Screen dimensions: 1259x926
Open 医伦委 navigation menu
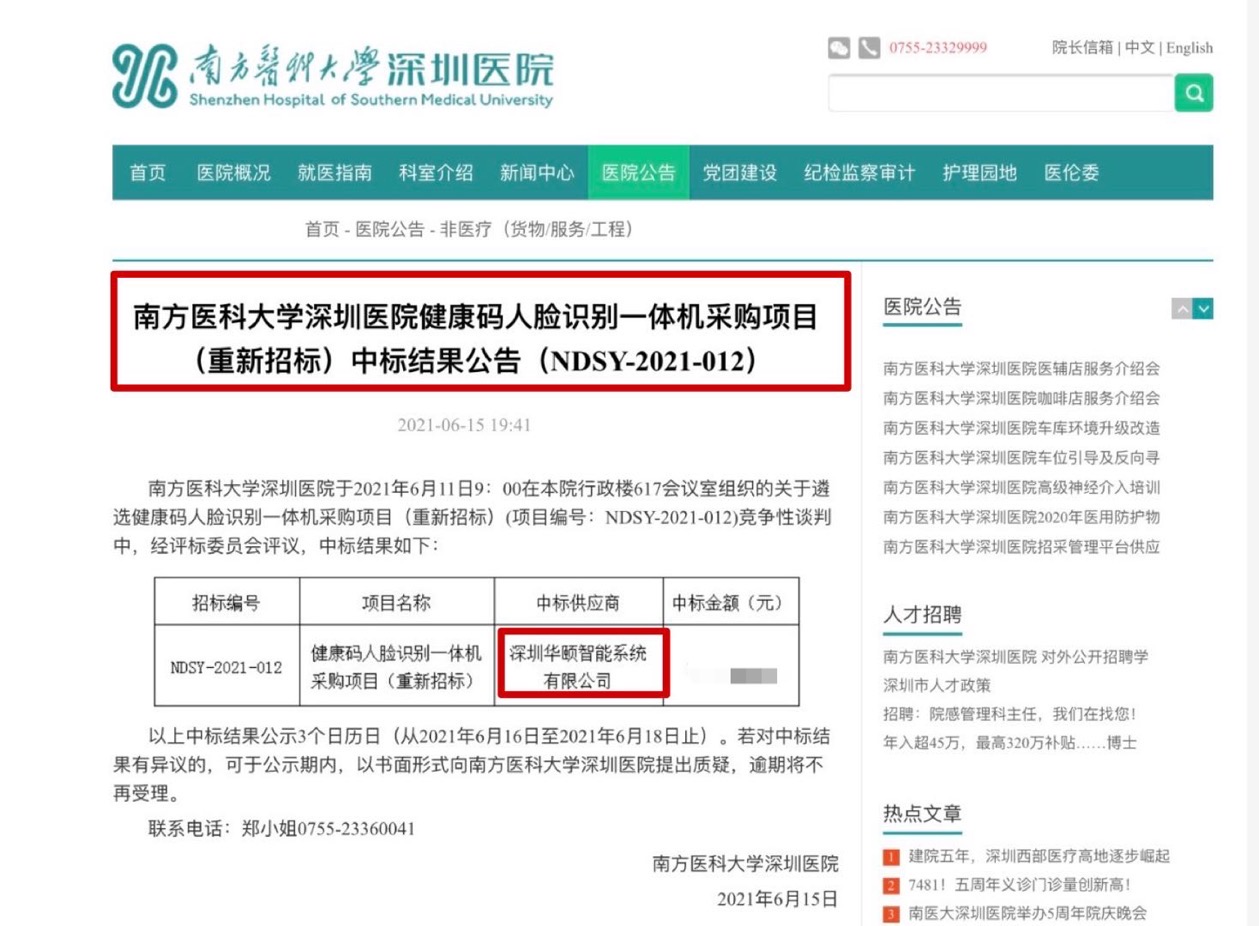tap(1072, 173)
